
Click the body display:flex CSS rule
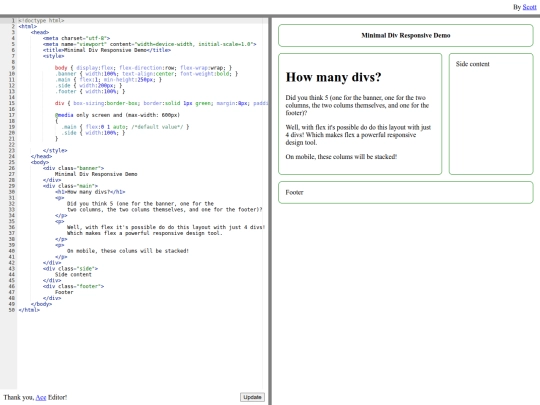click(x=143, y=68)
